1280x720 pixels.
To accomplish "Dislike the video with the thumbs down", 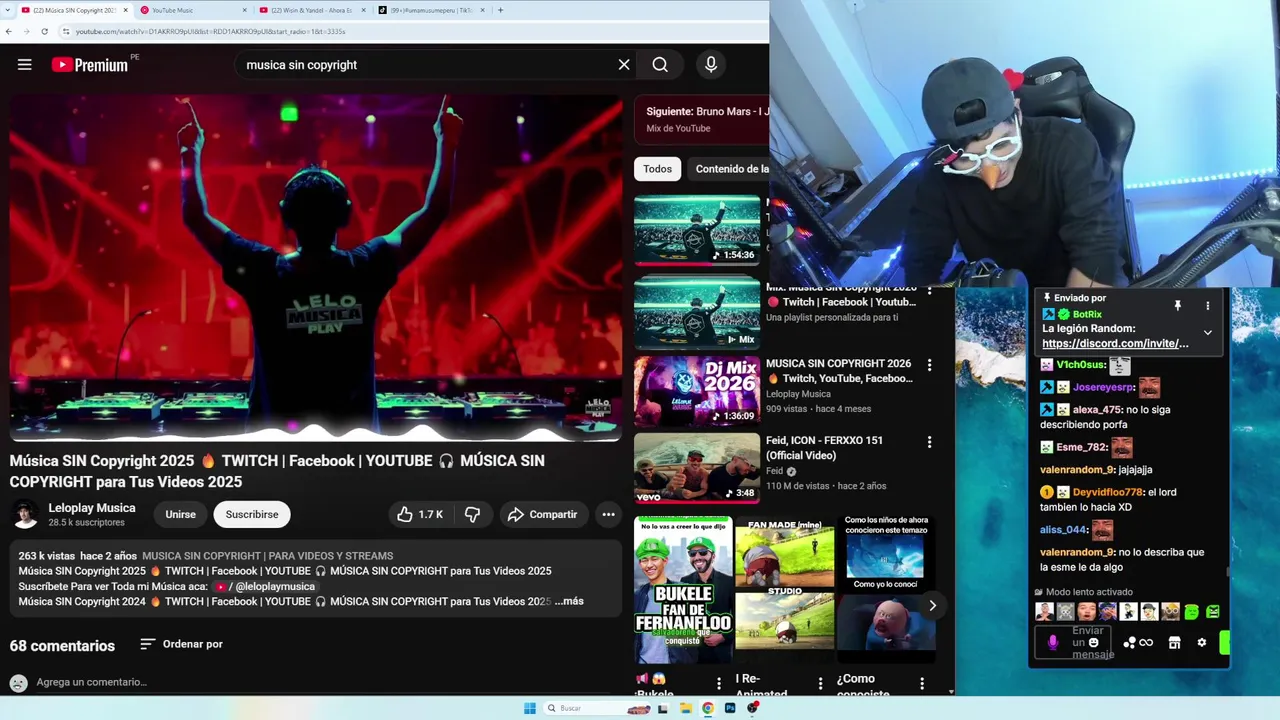I will coord(472,514).
